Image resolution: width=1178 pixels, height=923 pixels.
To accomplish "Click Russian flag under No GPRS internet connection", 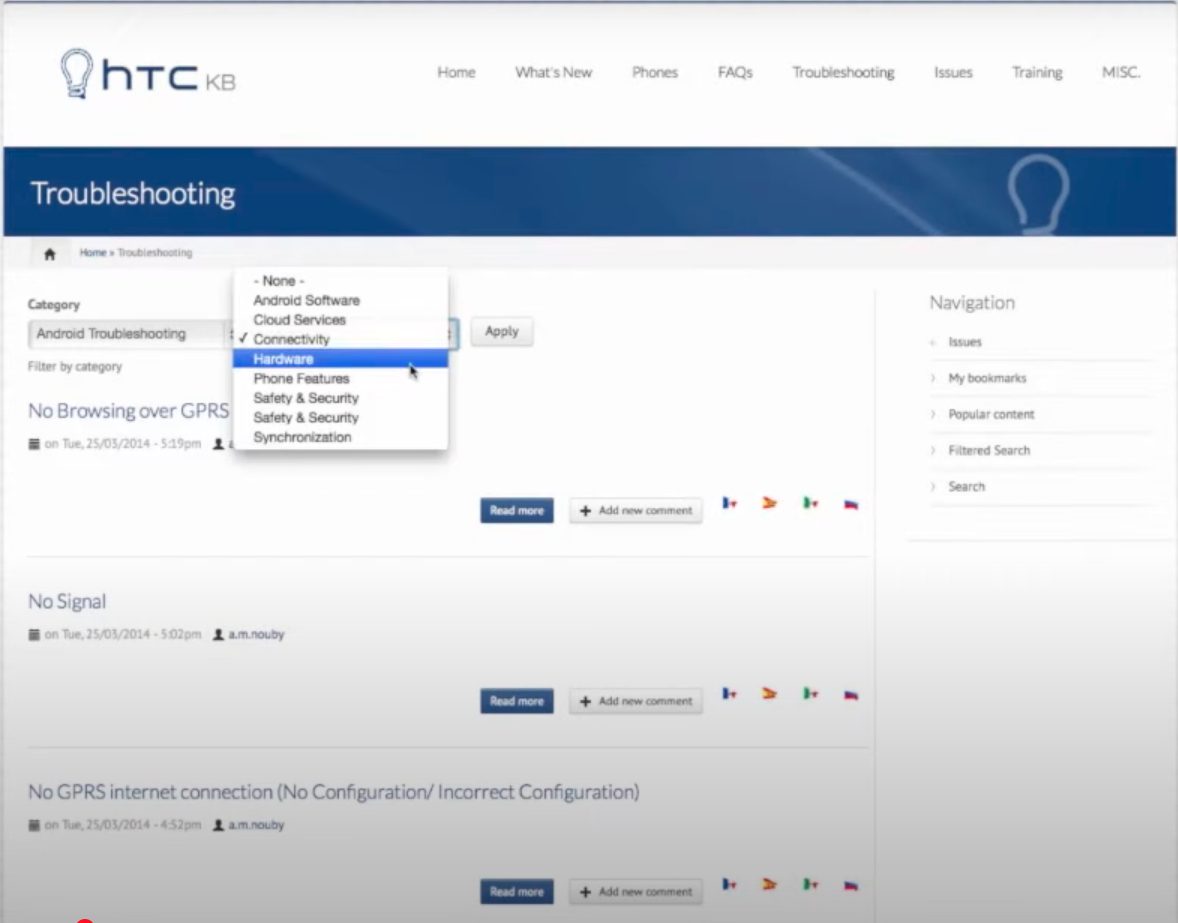I will pyautogui.click(x=851, y=885).
